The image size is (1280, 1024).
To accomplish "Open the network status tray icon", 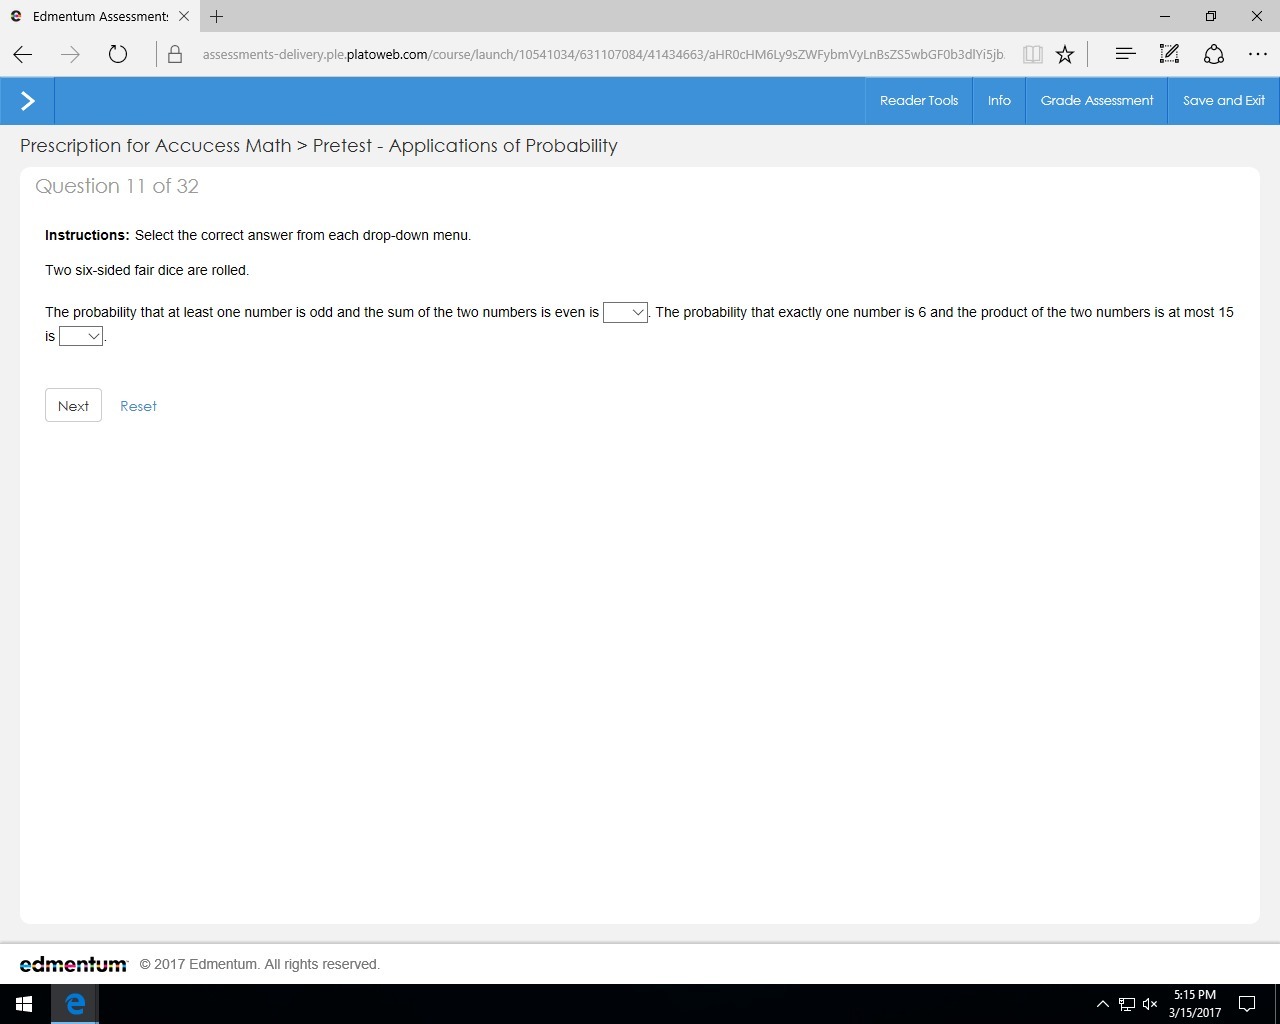I will tap(1127, 1004).
